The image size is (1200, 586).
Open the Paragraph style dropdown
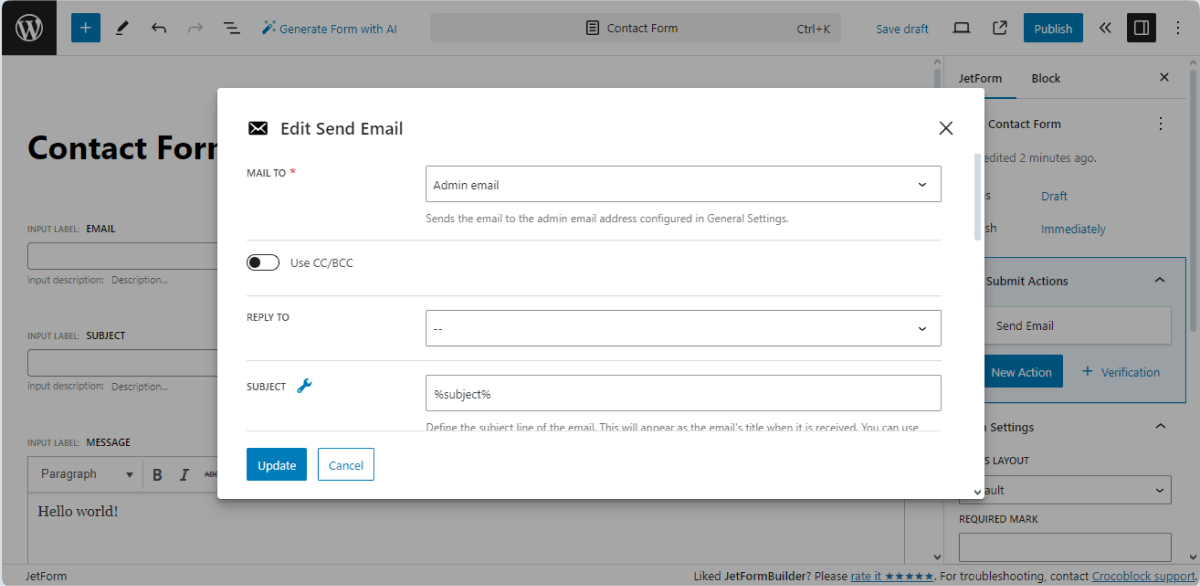coord(84,473)
